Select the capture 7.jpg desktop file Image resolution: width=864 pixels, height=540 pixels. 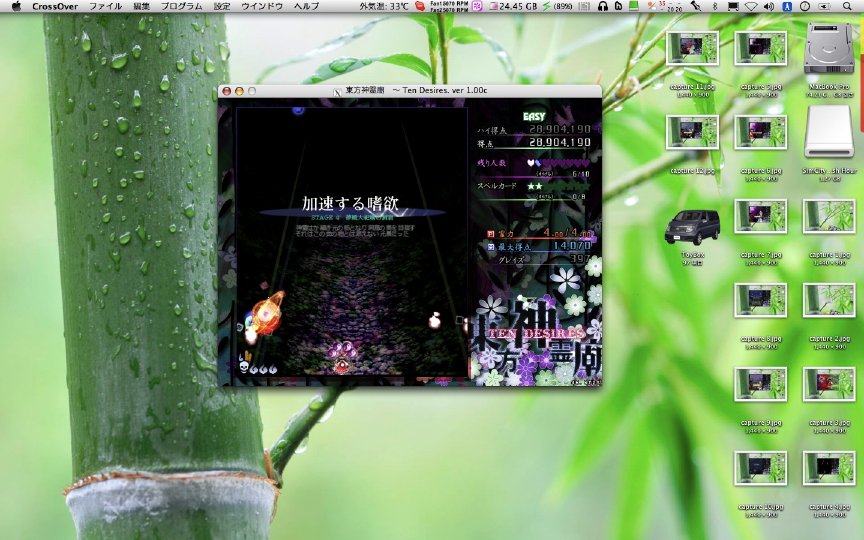[x=760, y=217]
